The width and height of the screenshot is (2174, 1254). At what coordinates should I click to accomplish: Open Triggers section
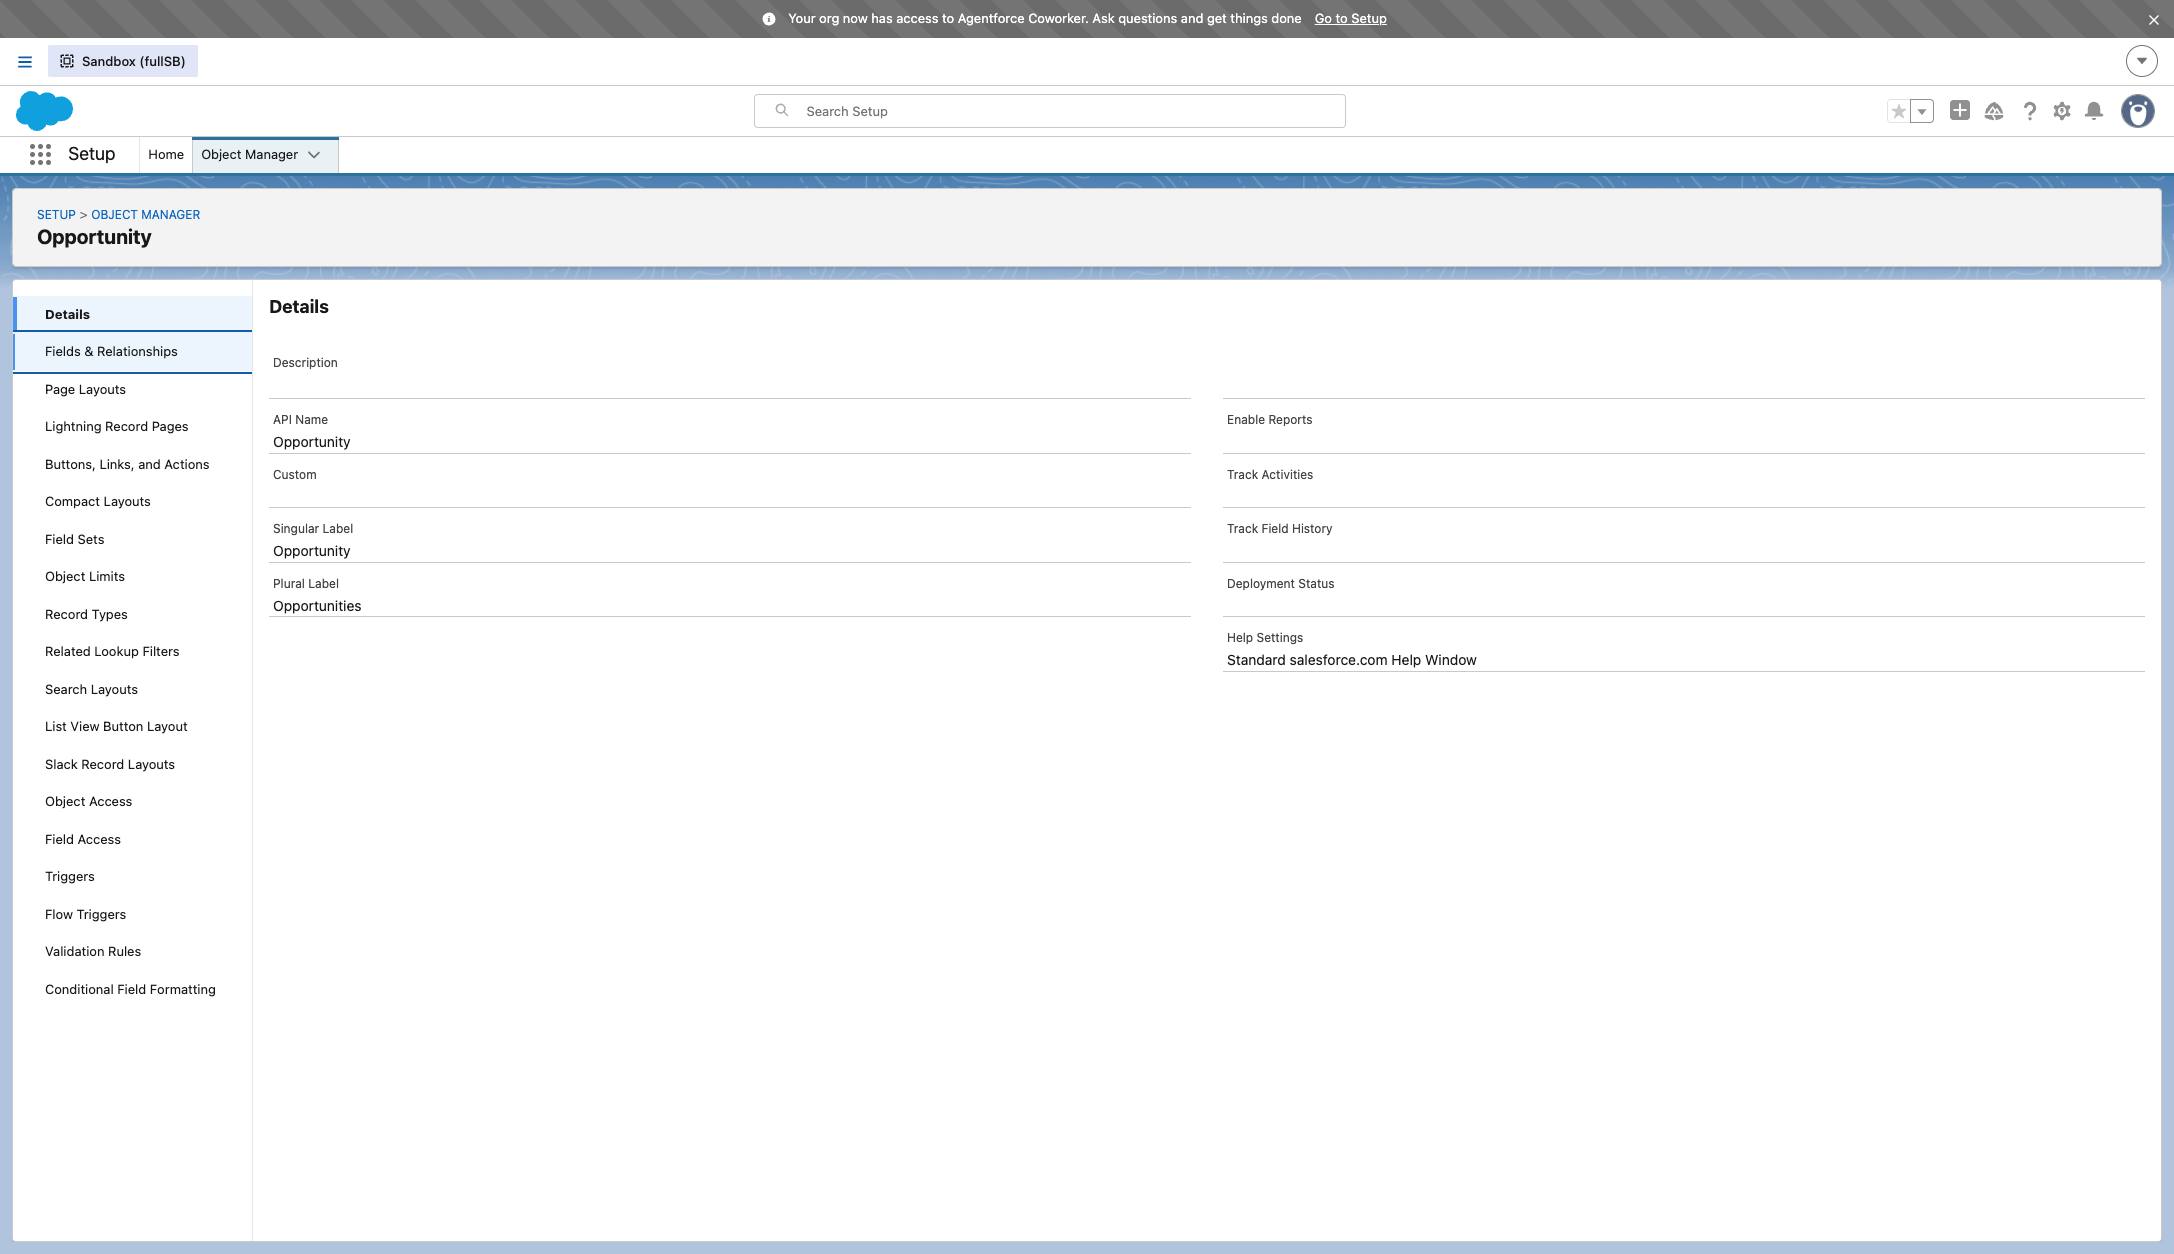point(133,877)
